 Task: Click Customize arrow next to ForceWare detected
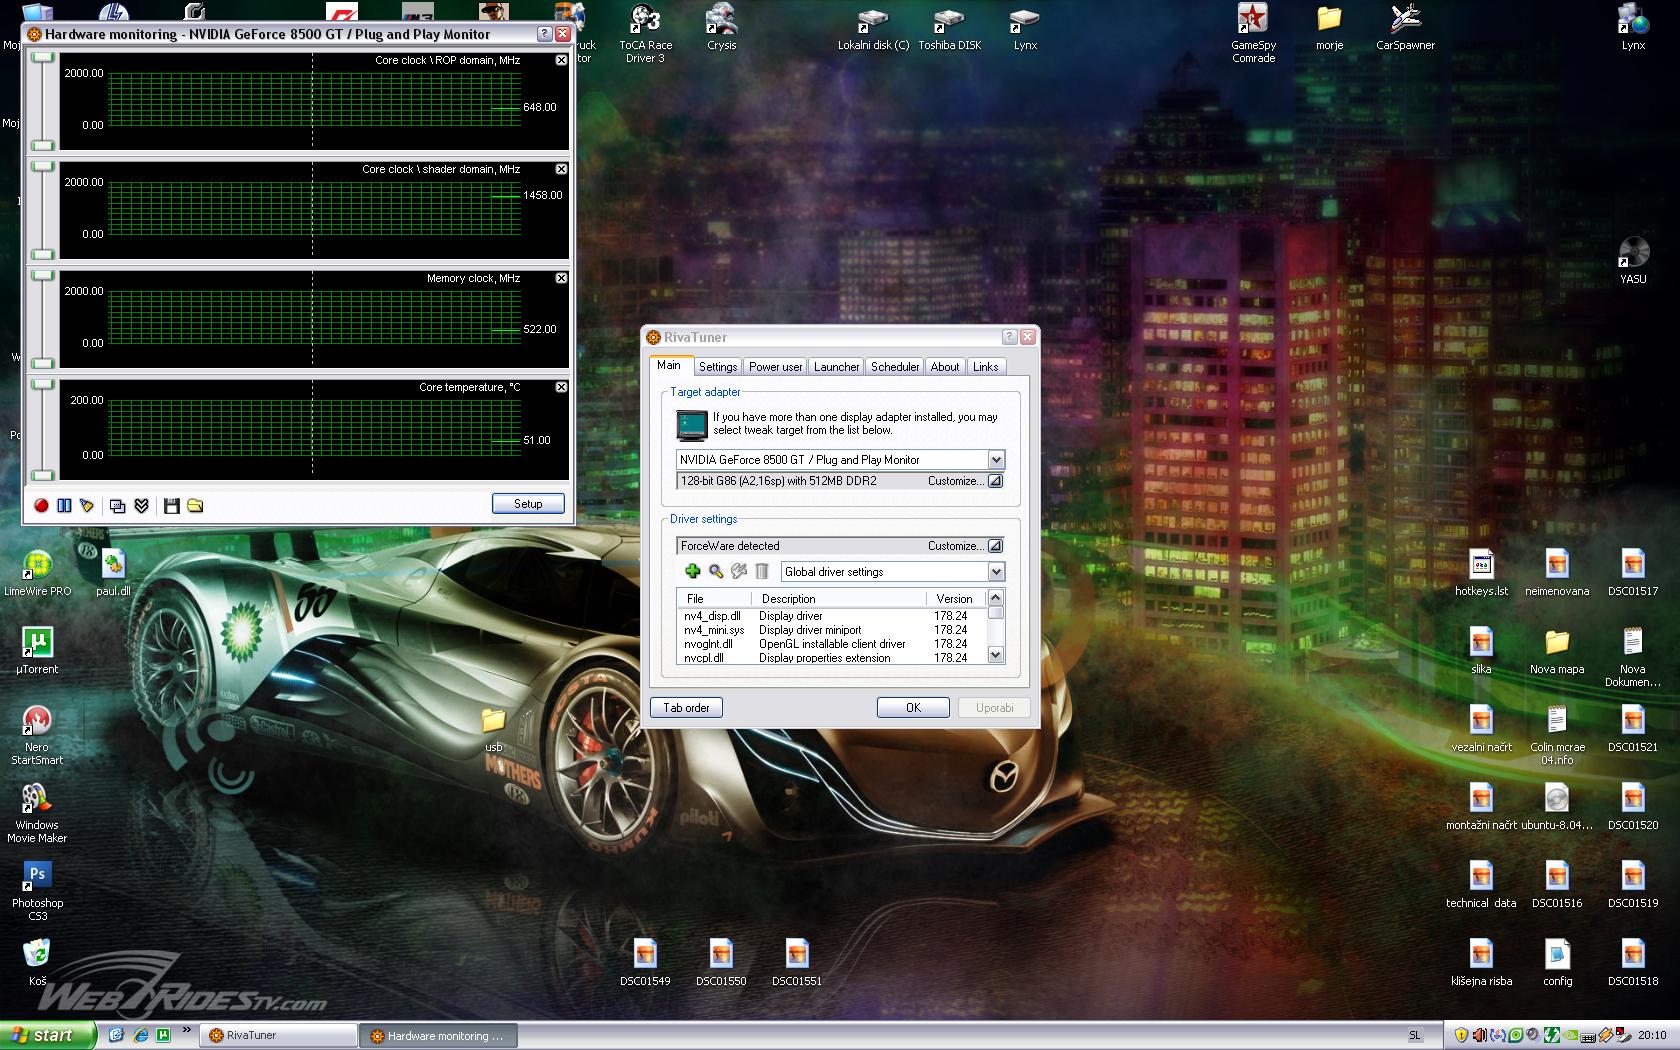(x=995, y=546)
